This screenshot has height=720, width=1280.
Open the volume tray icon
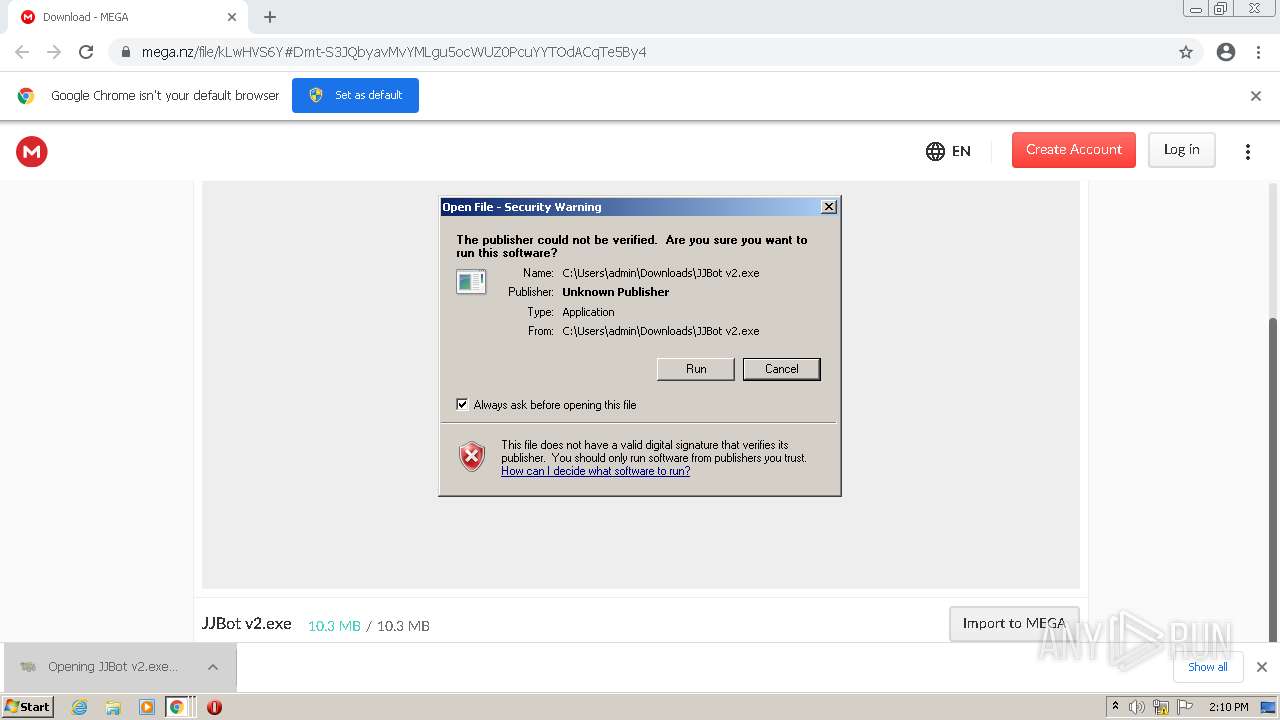(1137, 707)
